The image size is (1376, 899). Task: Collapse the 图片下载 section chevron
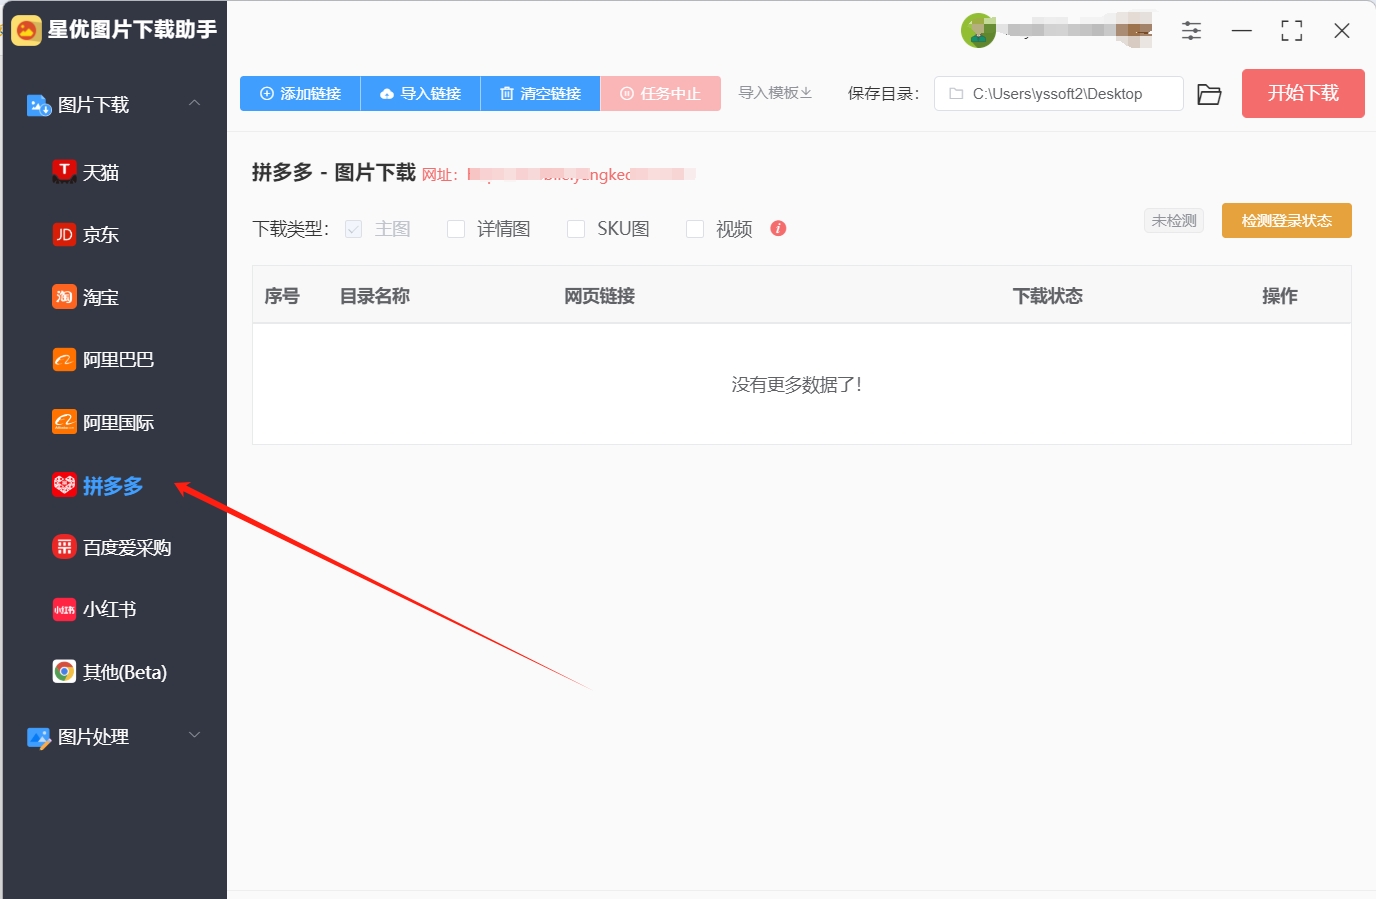(194, 103)
